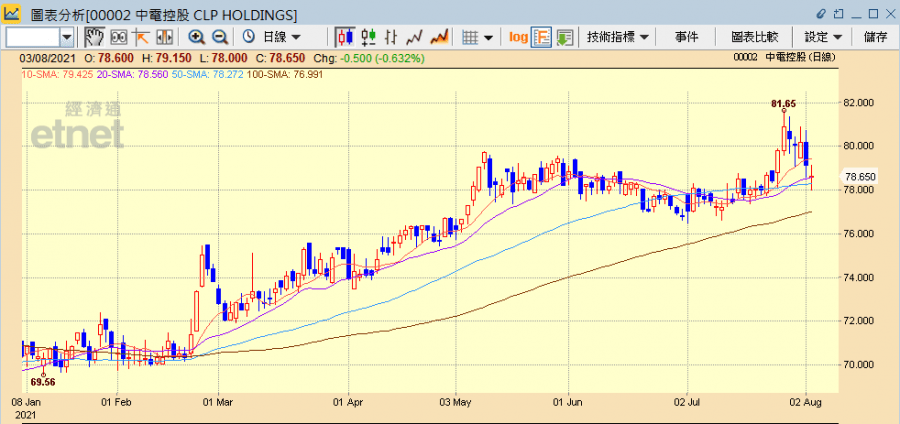The image size is (900, 424).
Task: Switch to line chart style
Action: coord(415,37)
